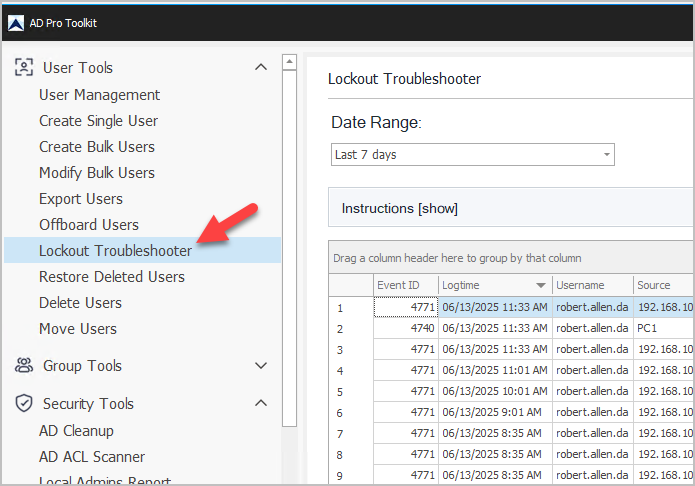Click row 2 logtime 11:33 AM cell
This screenshot has width=695, height=486.
point(495,328)
